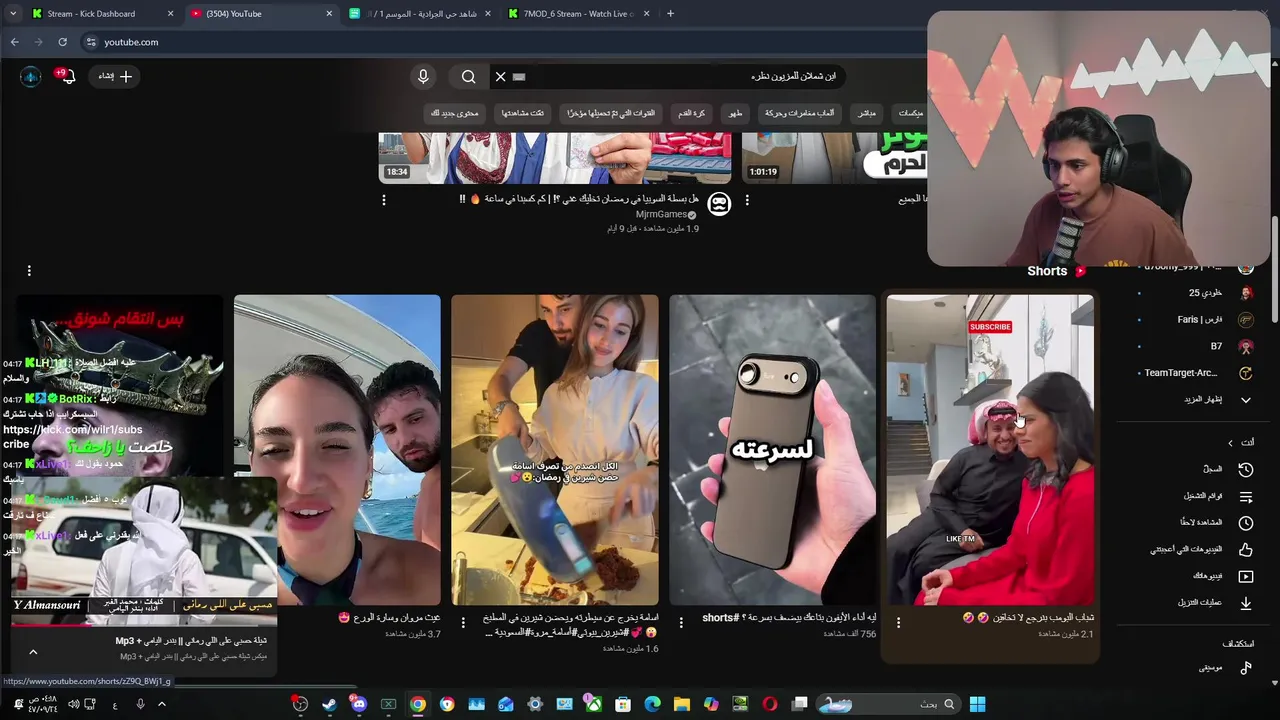Expand the mini player chevron

33,652
